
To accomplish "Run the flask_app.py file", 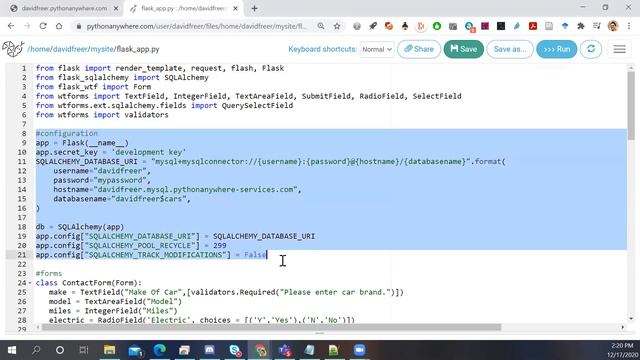I will pos(556,49).
